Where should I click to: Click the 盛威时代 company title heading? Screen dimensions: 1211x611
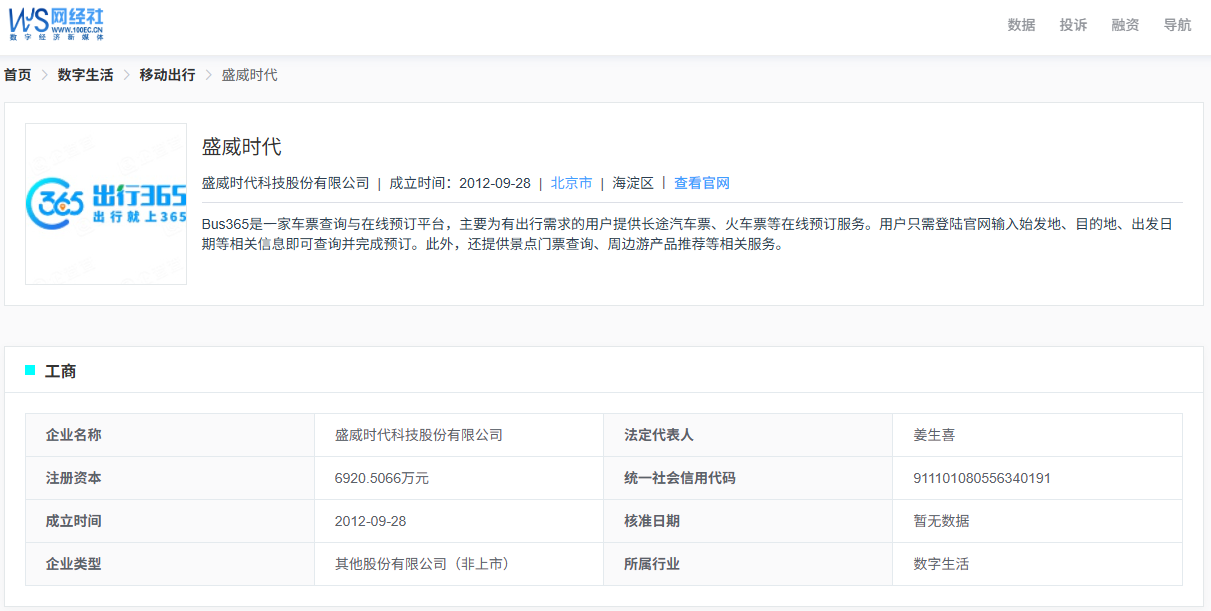242,147
